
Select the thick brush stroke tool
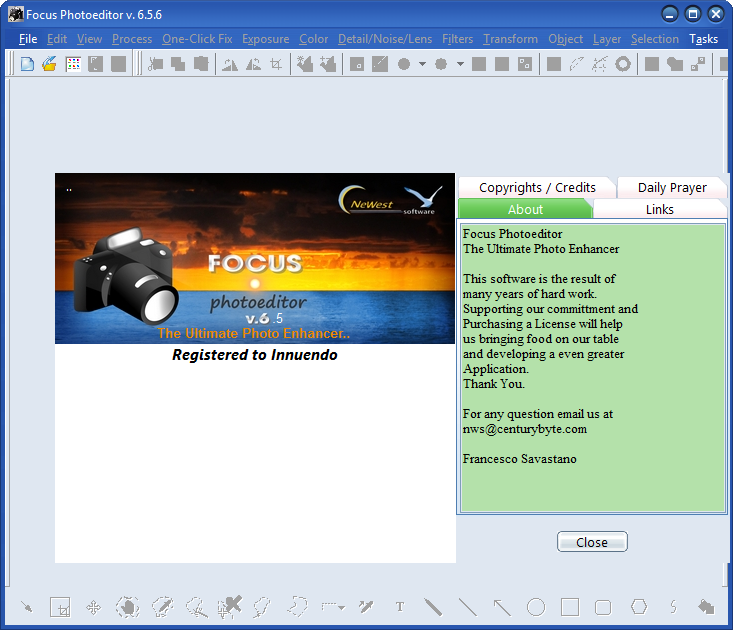(x=433, y=607)
